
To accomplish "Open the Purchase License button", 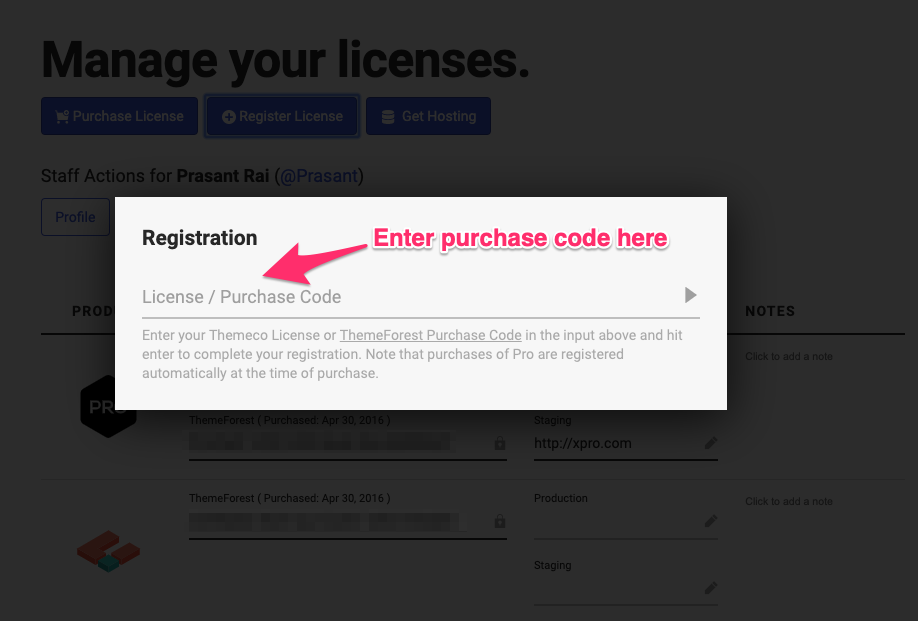I will (119, 116).
